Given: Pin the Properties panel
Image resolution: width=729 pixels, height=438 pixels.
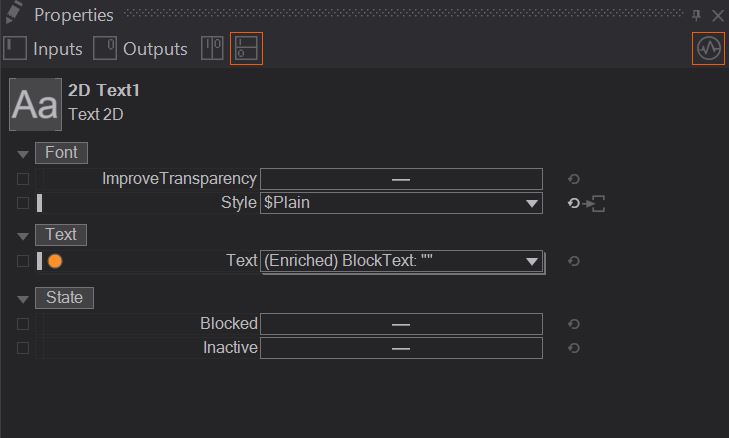Looking at the screenshot, I should (x=696, y=15).
